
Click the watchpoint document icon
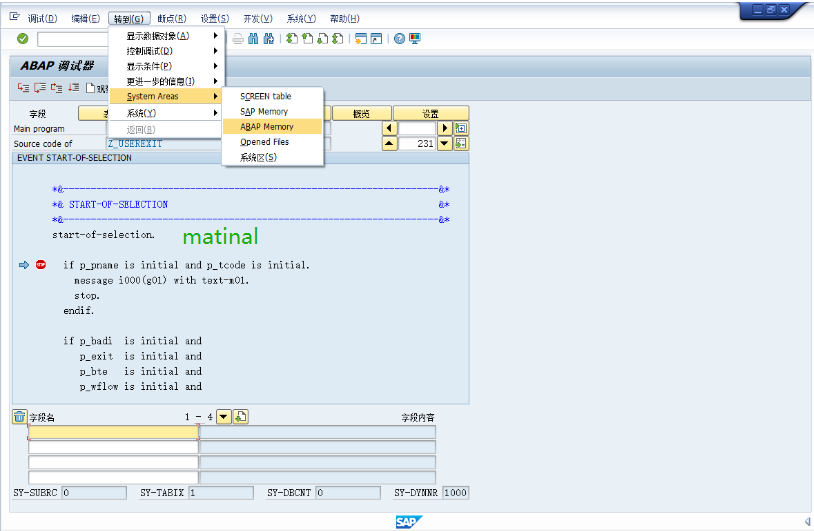click(x=90, y=88)
